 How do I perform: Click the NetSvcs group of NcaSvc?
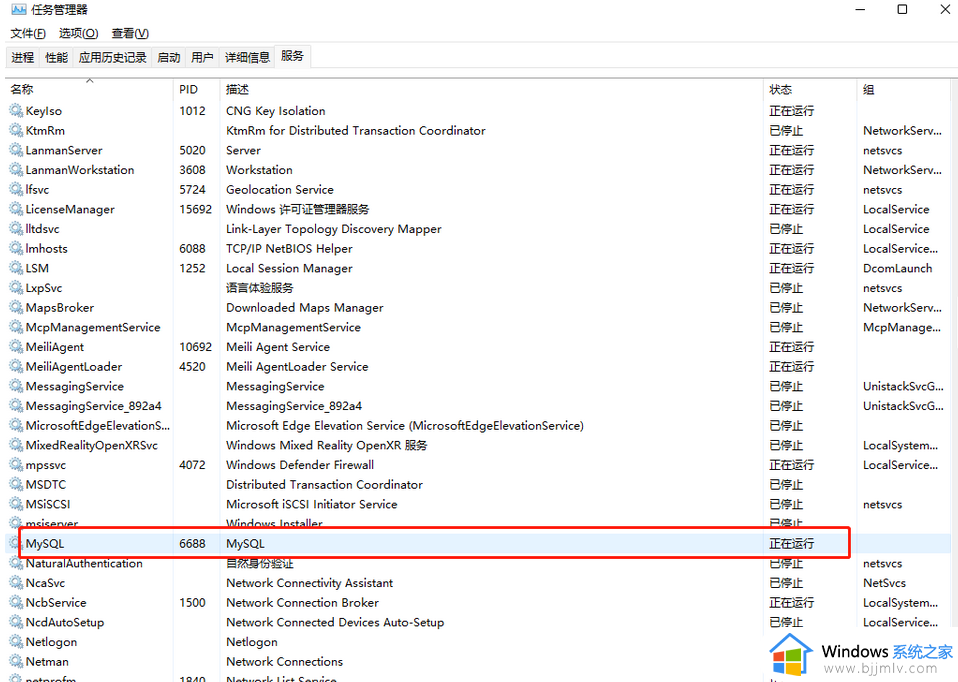point(884,583)
